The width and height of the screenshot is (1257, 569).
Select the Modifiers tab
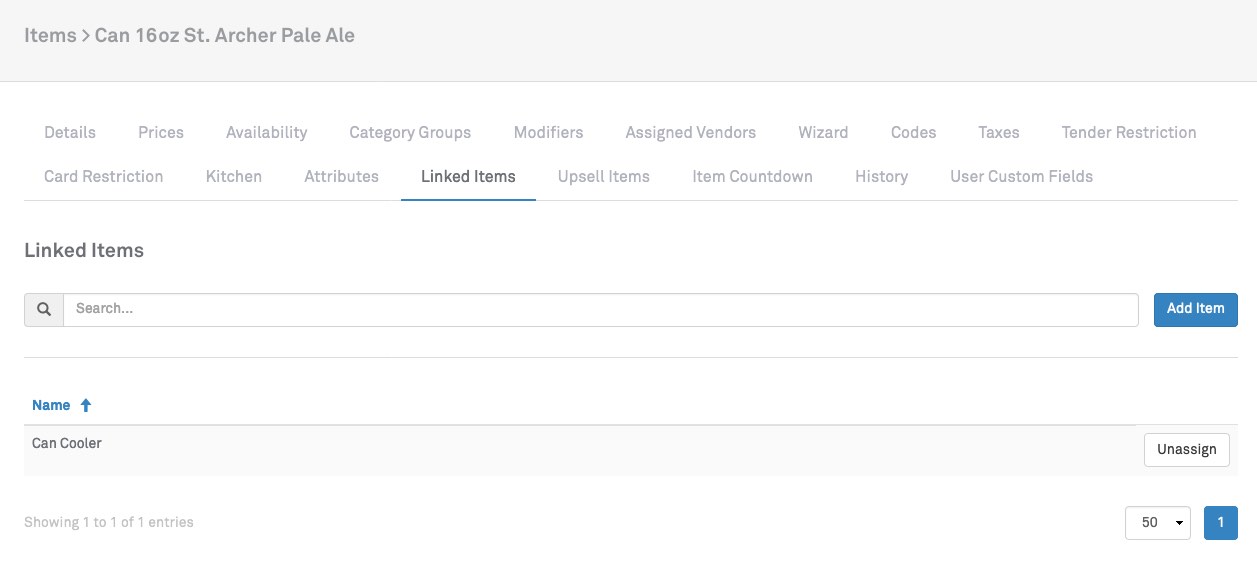(x=548, y=132)
